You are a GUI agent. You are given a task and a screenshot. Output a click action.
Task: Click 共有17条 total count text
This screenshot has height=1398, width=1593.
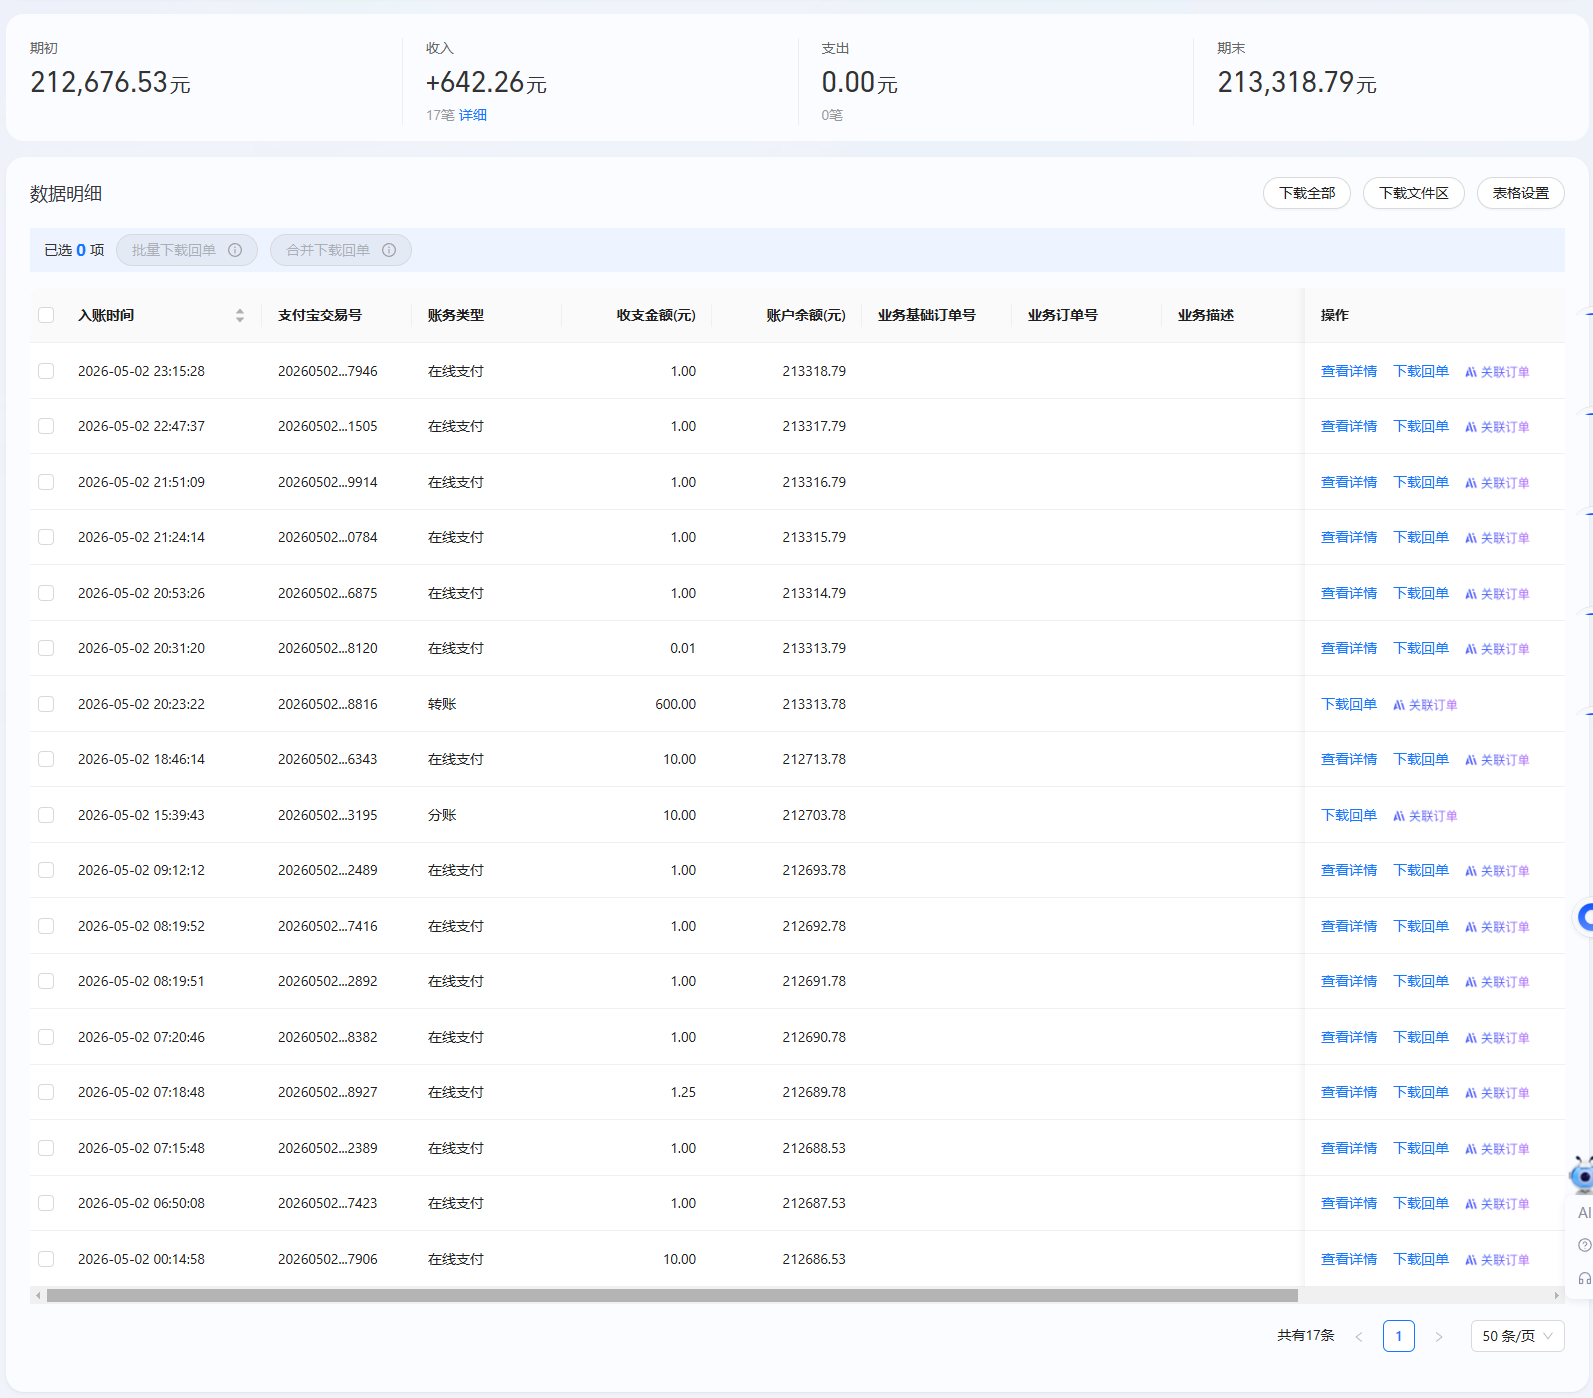[1306, 1336]
